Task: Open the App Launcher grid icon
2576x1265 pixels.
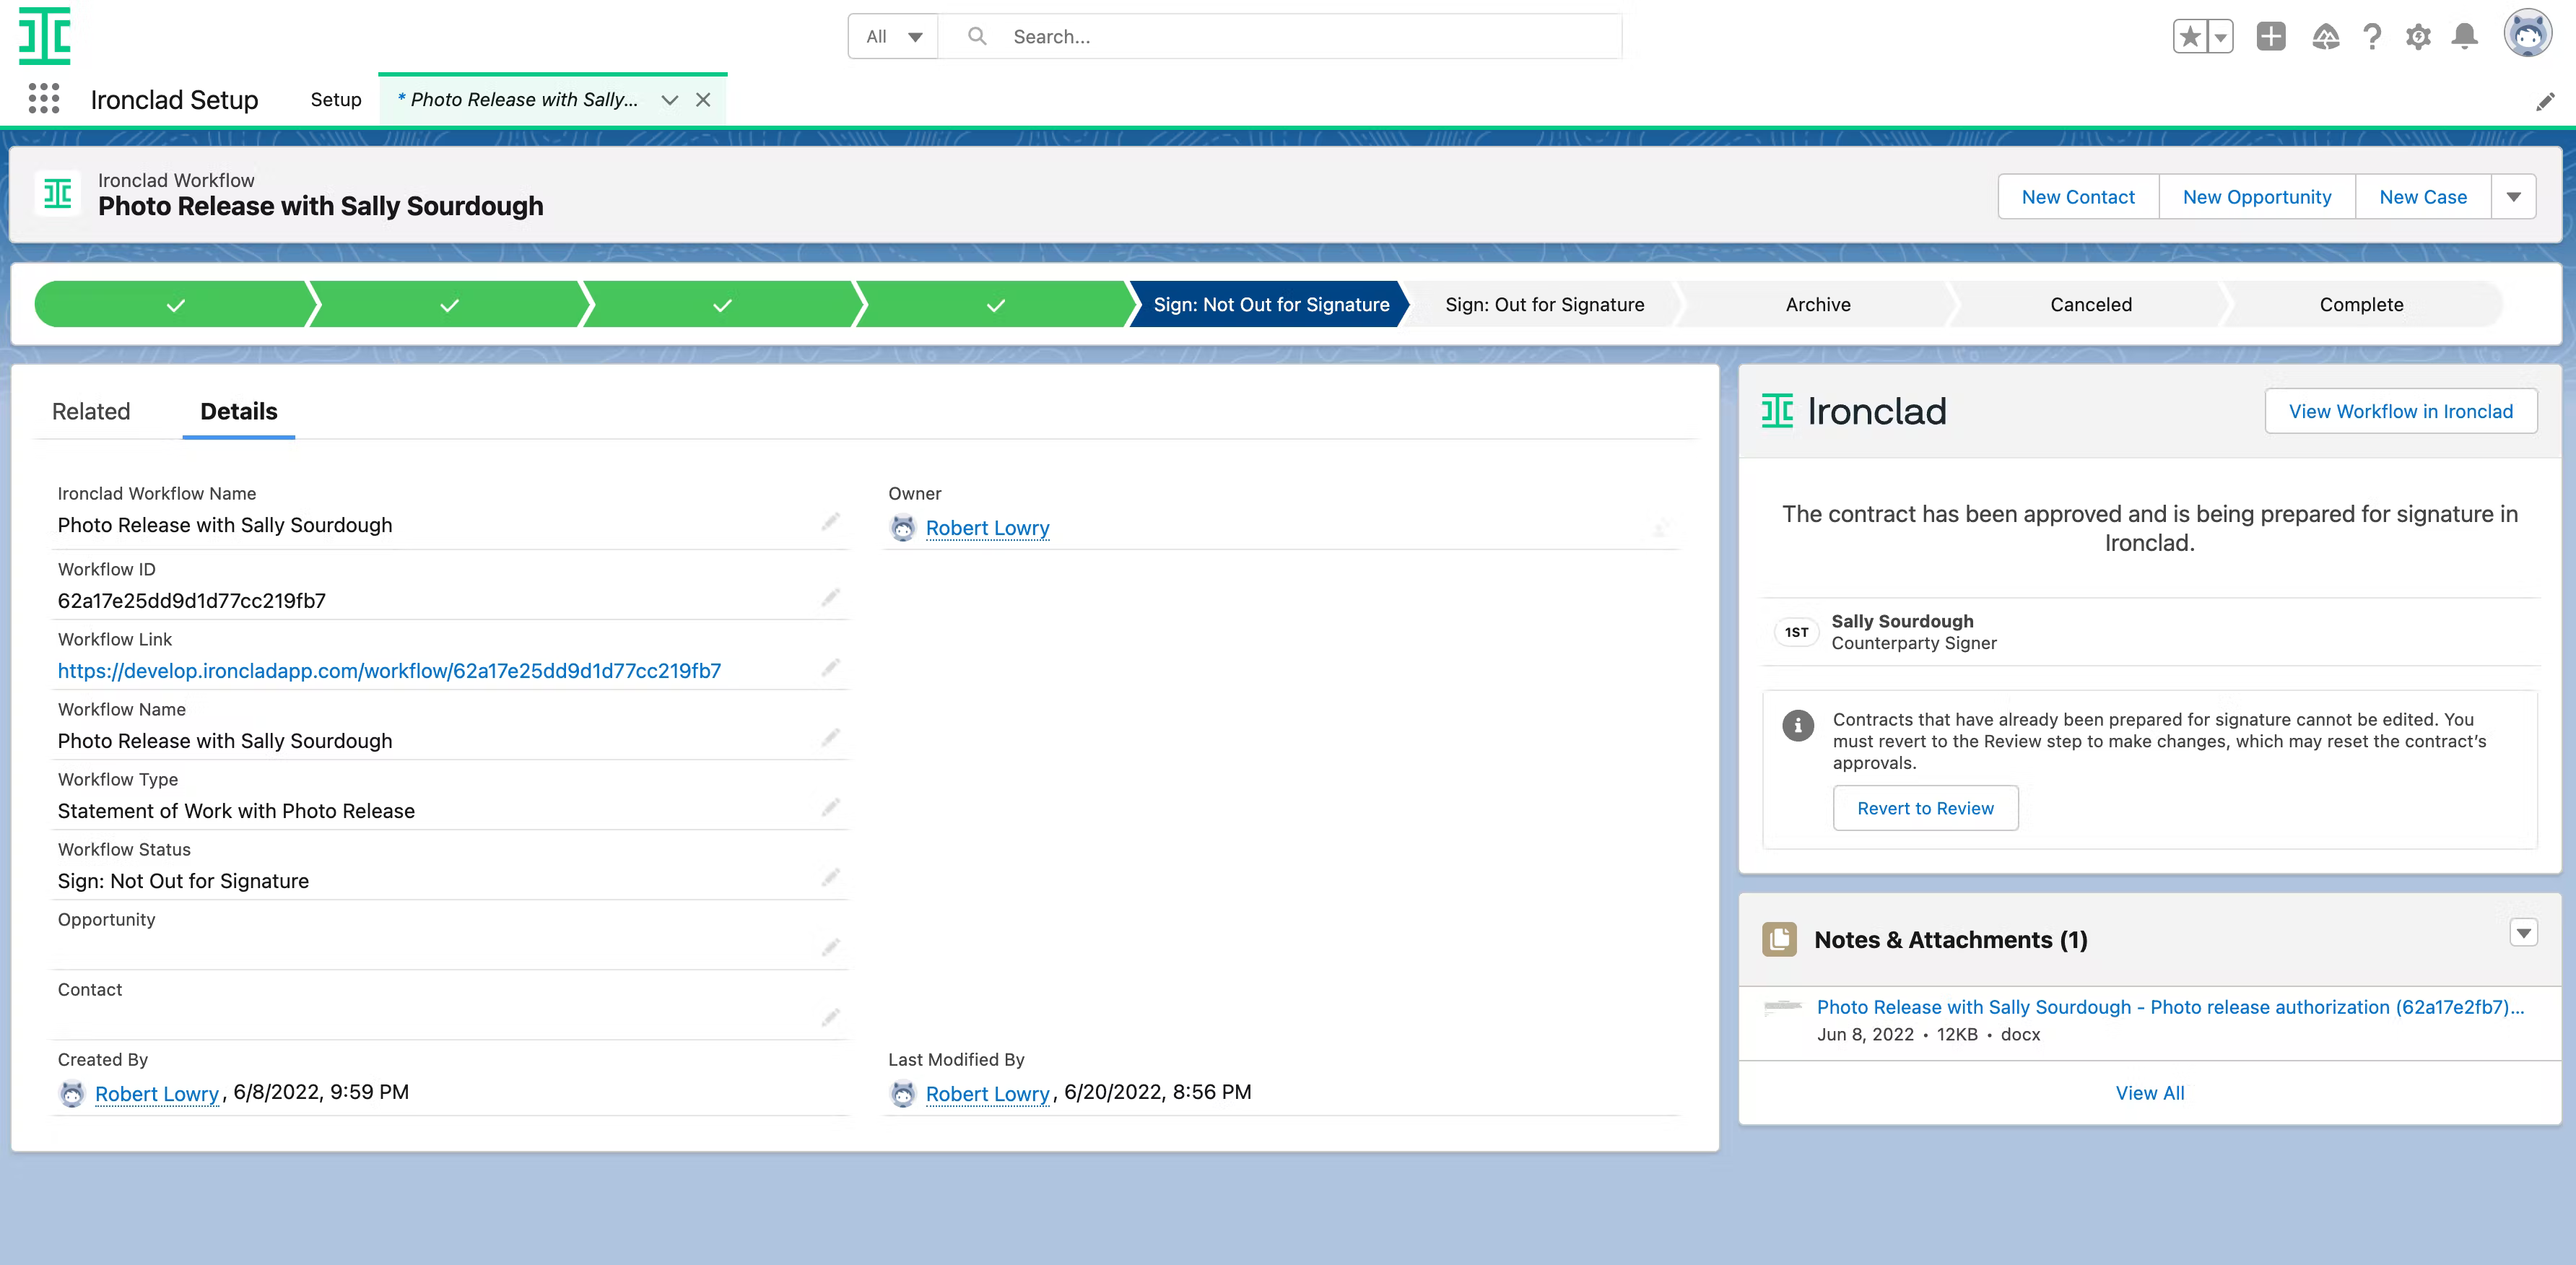Action: [x=44, y=99]
